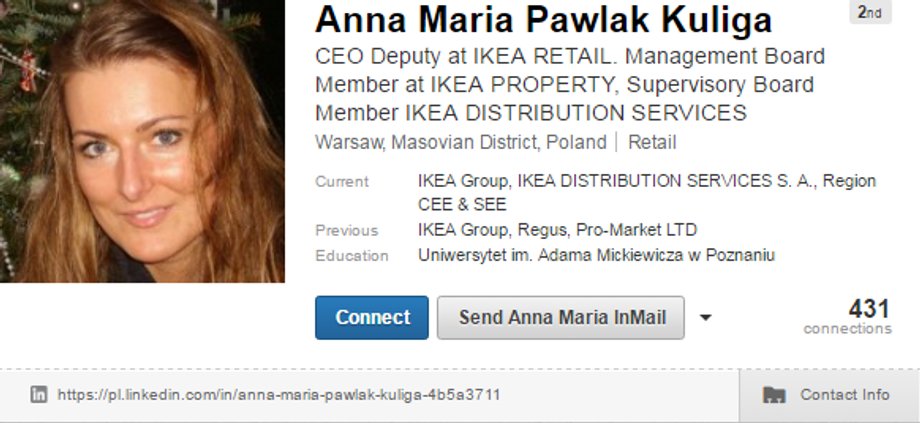920x423 pixels.
Task: Open the profile photo thumbnail
Action: click(142, 141)
